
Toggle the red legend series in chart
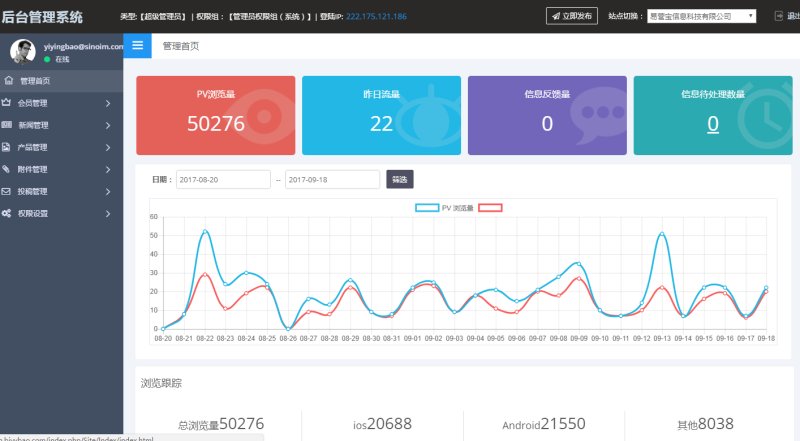point(490,208)
